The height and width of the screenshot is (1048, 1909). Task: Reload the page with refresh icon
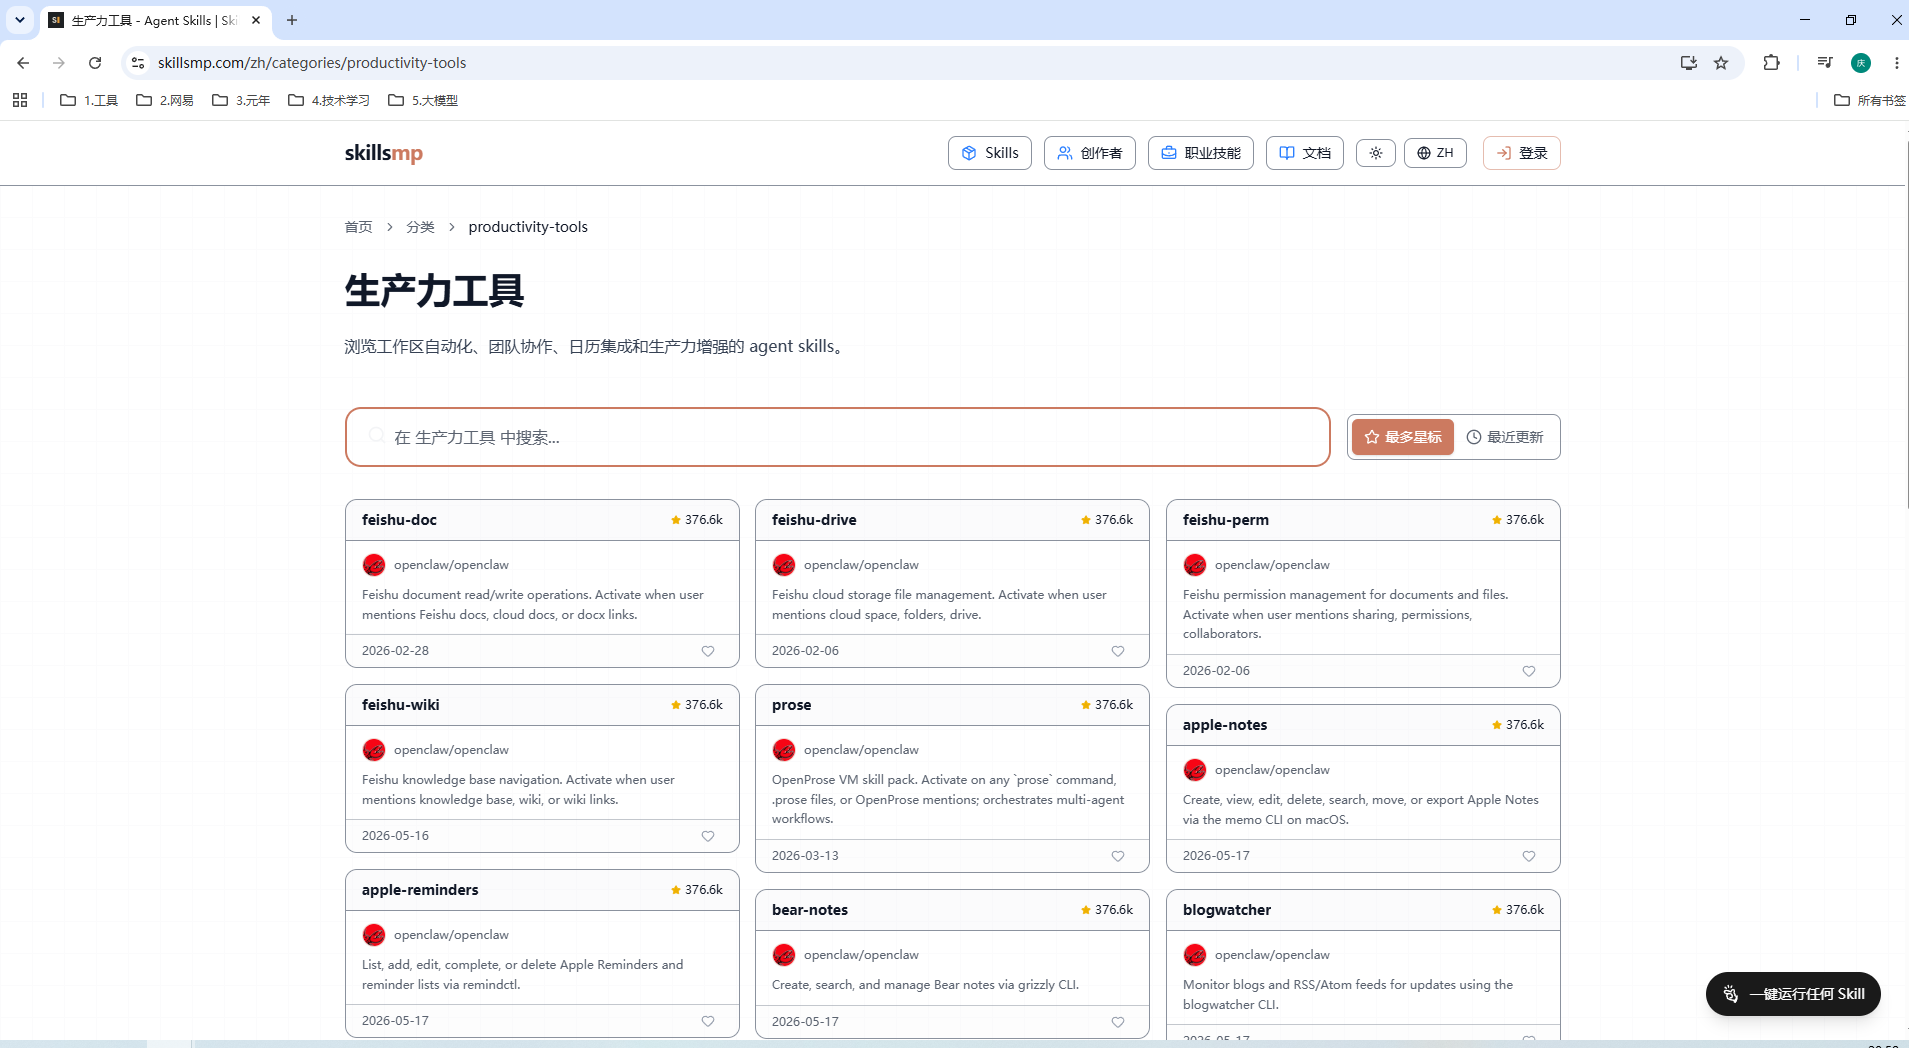point(95,63)
